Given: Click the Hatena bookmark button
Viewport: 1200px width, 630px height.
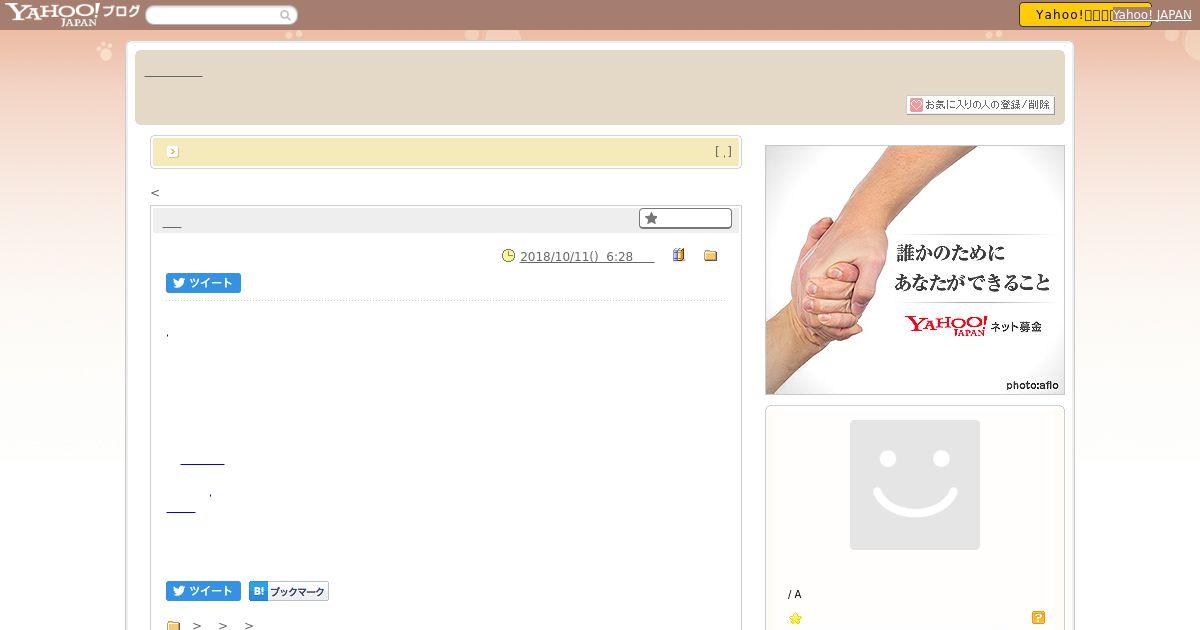Looking at the screenshot, I should click(289, 591).
